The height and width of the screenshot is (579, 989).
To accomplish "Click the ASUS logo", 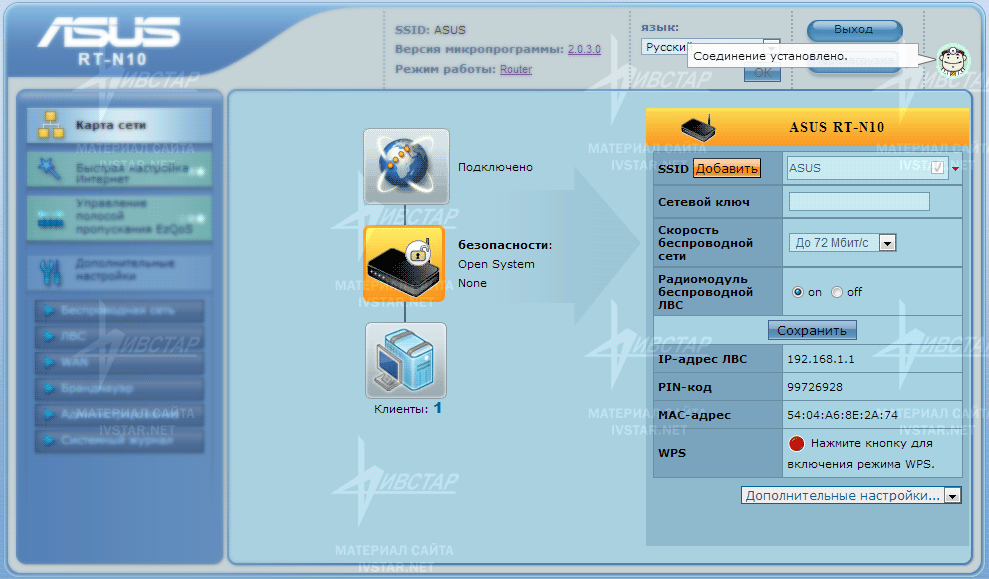I will click(108, 32).
